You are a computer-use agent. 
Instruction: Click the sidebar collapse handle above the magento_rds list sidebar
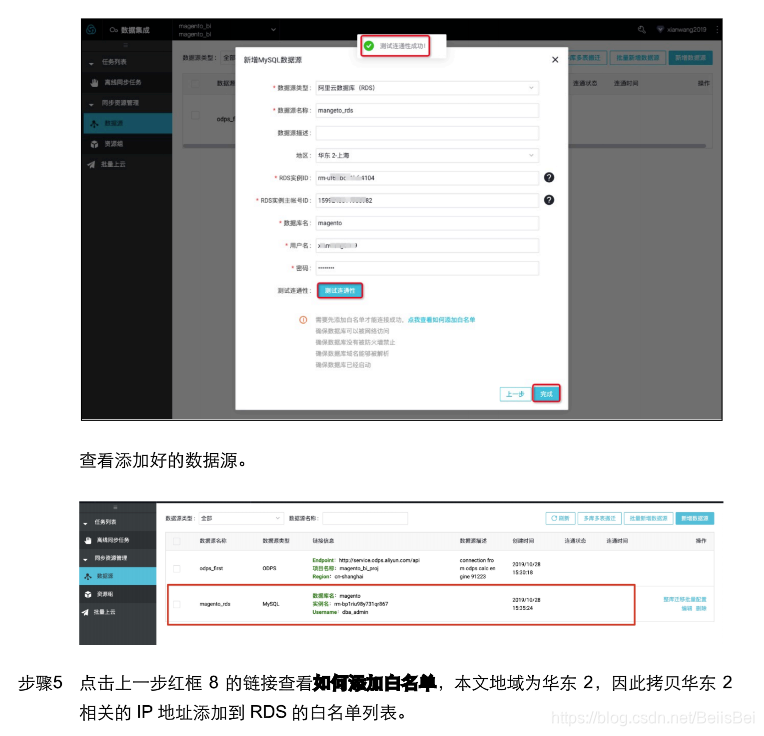click(x=115, y=507)
